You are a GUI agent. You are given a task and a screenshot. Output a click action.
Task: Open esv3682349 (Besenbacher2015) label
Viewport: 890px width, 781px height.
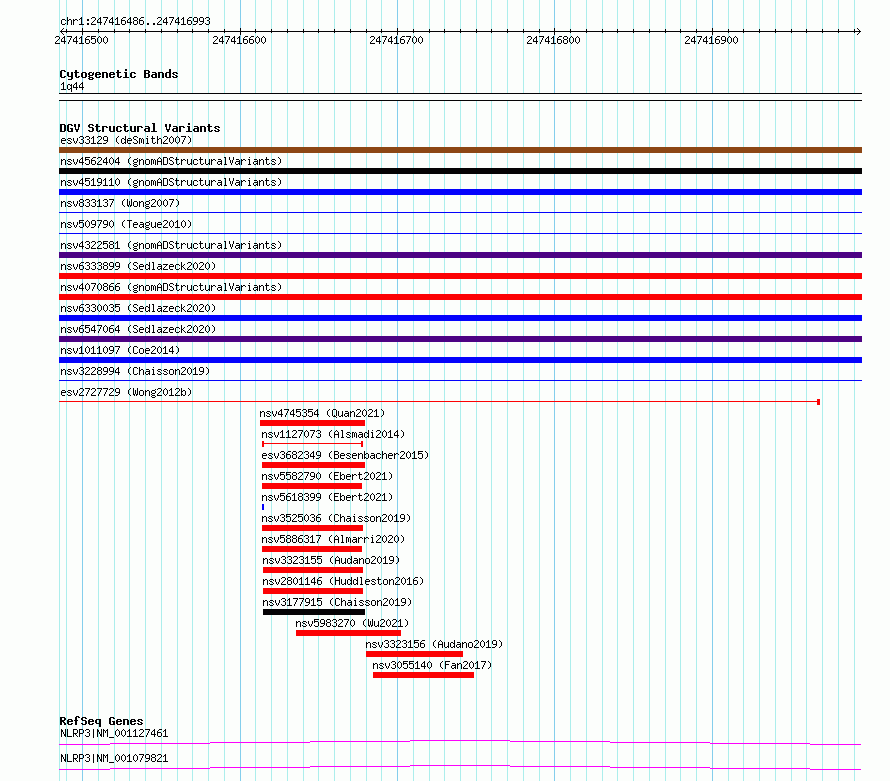(x=345, y=455)
